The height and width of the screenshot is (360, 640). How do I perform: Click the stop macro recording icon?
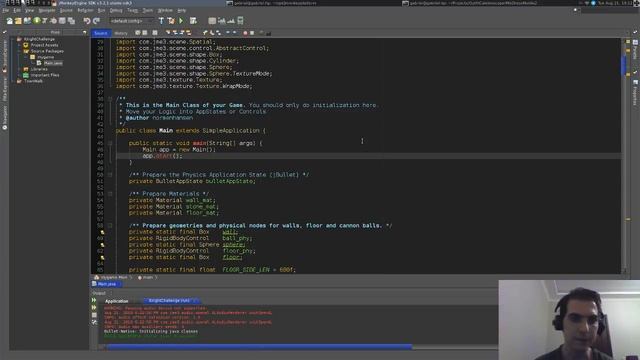(x=252, y=33)
